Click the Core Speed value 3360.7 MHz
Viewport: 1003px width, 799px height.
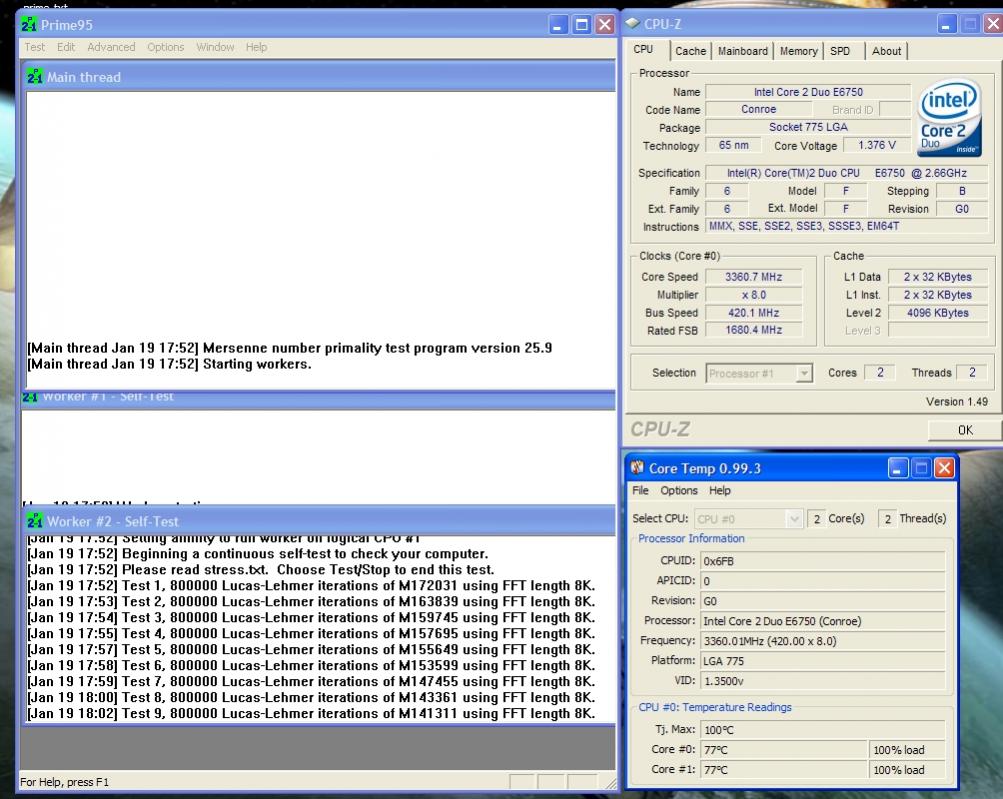(754, 276)
